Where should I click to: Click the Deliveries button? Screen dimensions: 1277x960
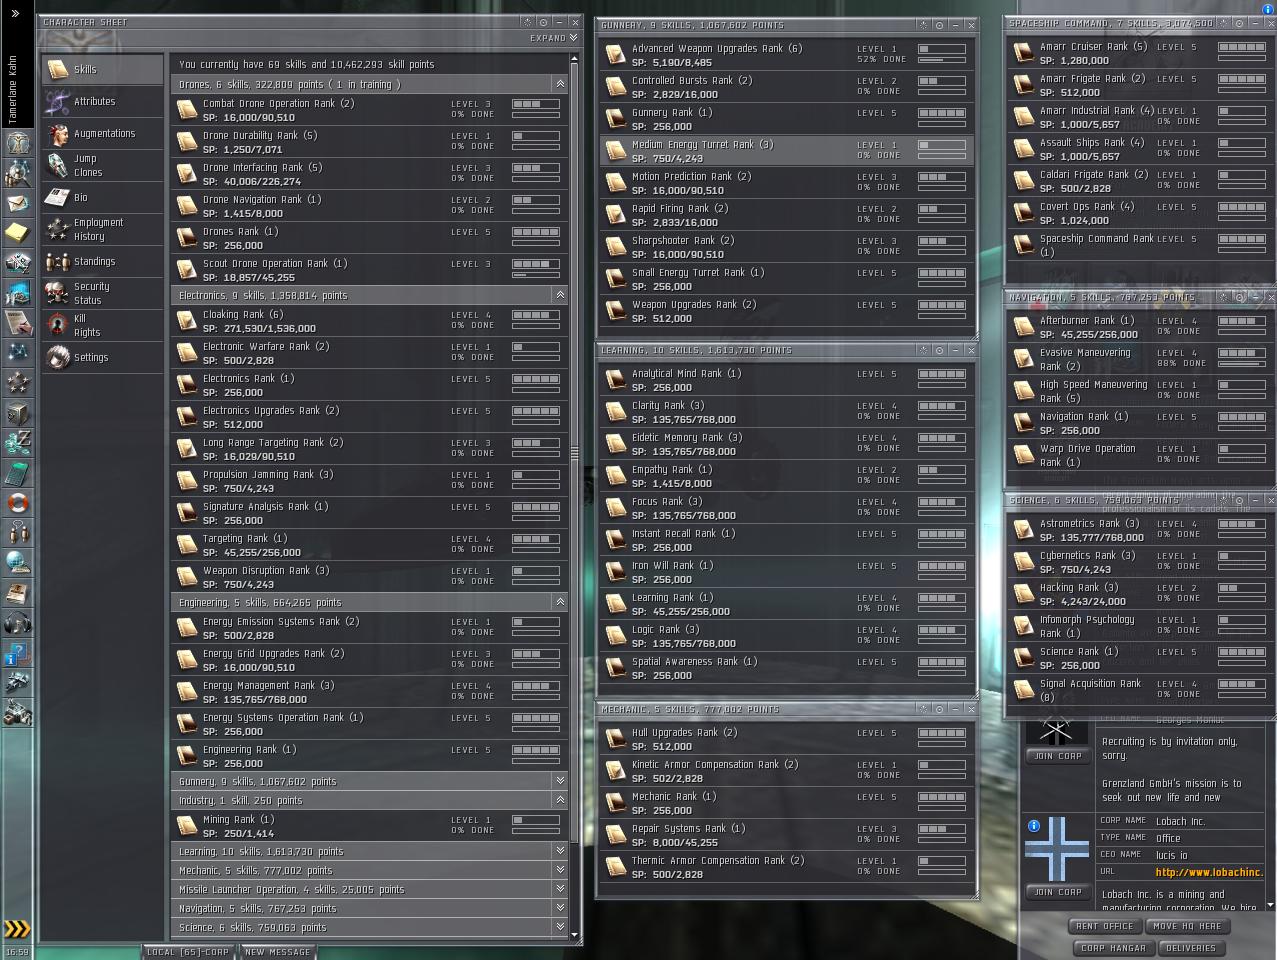(1191, 948)
